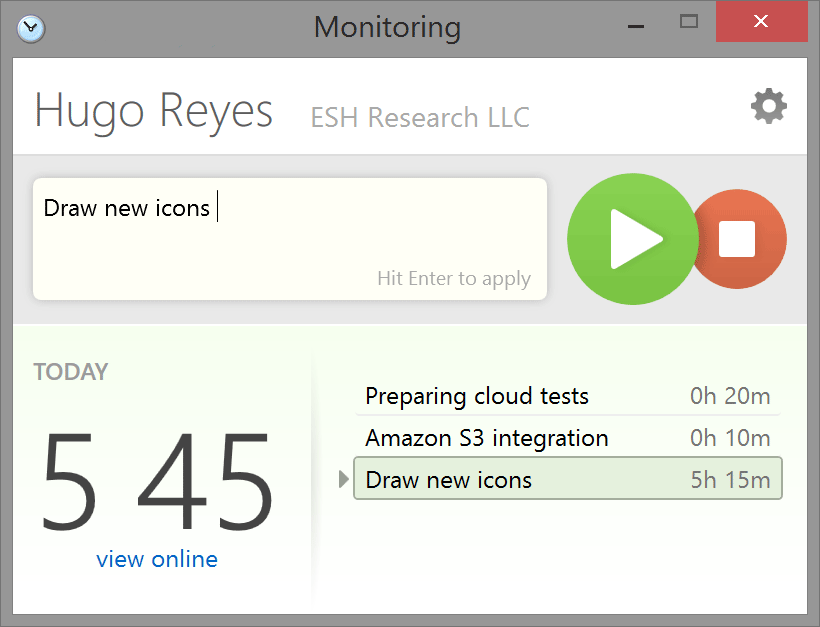Click today's total time 5 45
The width and height of the screenshot is (820, 627).
(x=157, y=481)
